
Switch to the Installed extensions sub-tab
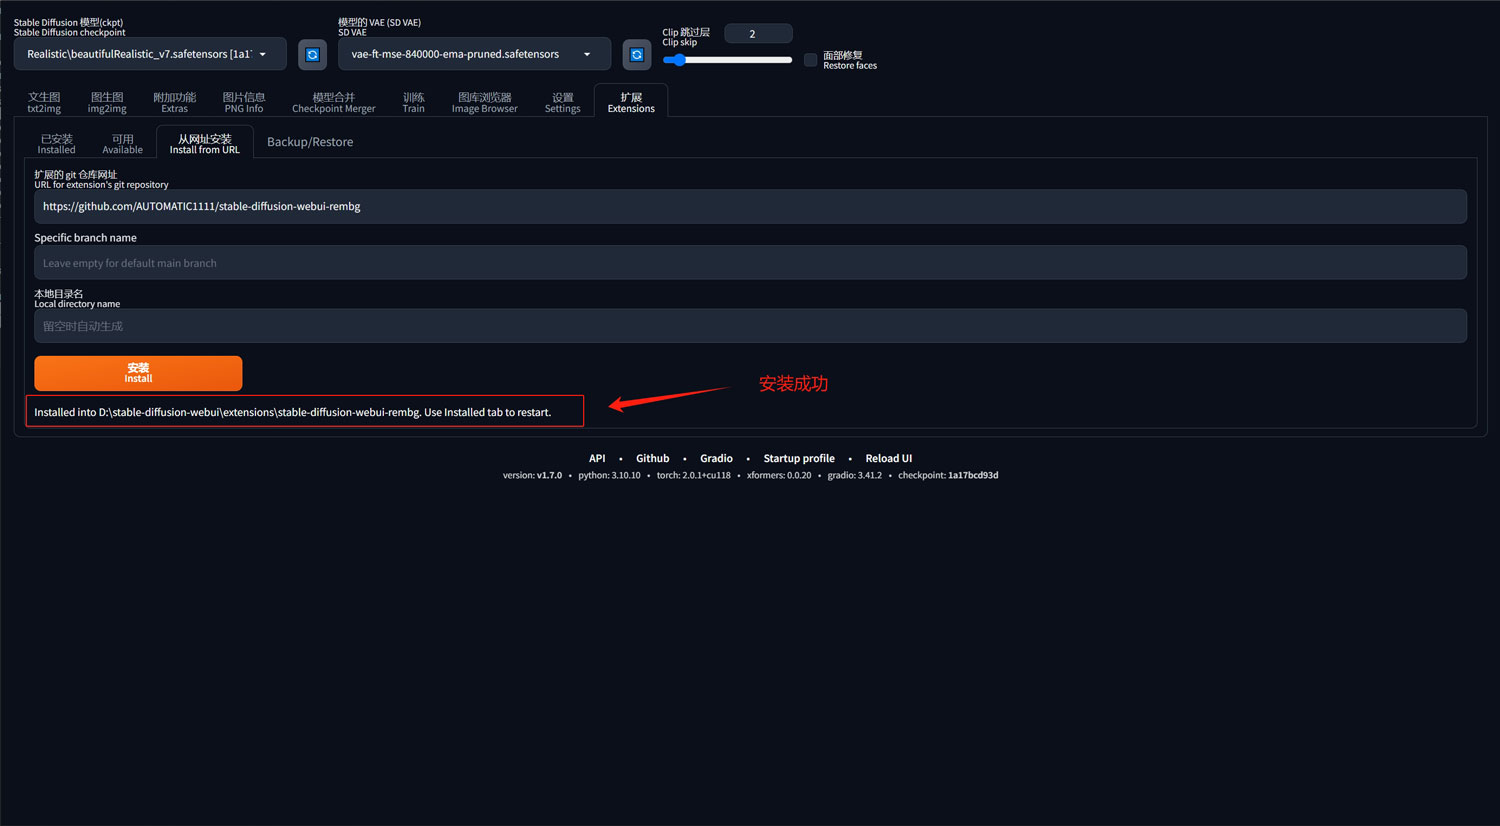coord(56,144)
